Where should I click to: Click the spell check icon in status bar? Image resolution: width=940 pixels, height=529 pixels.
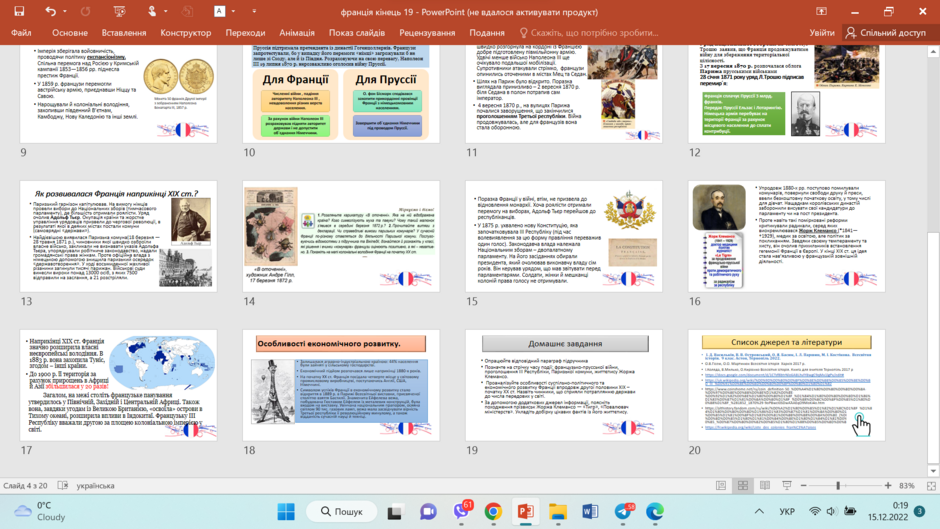62,486
